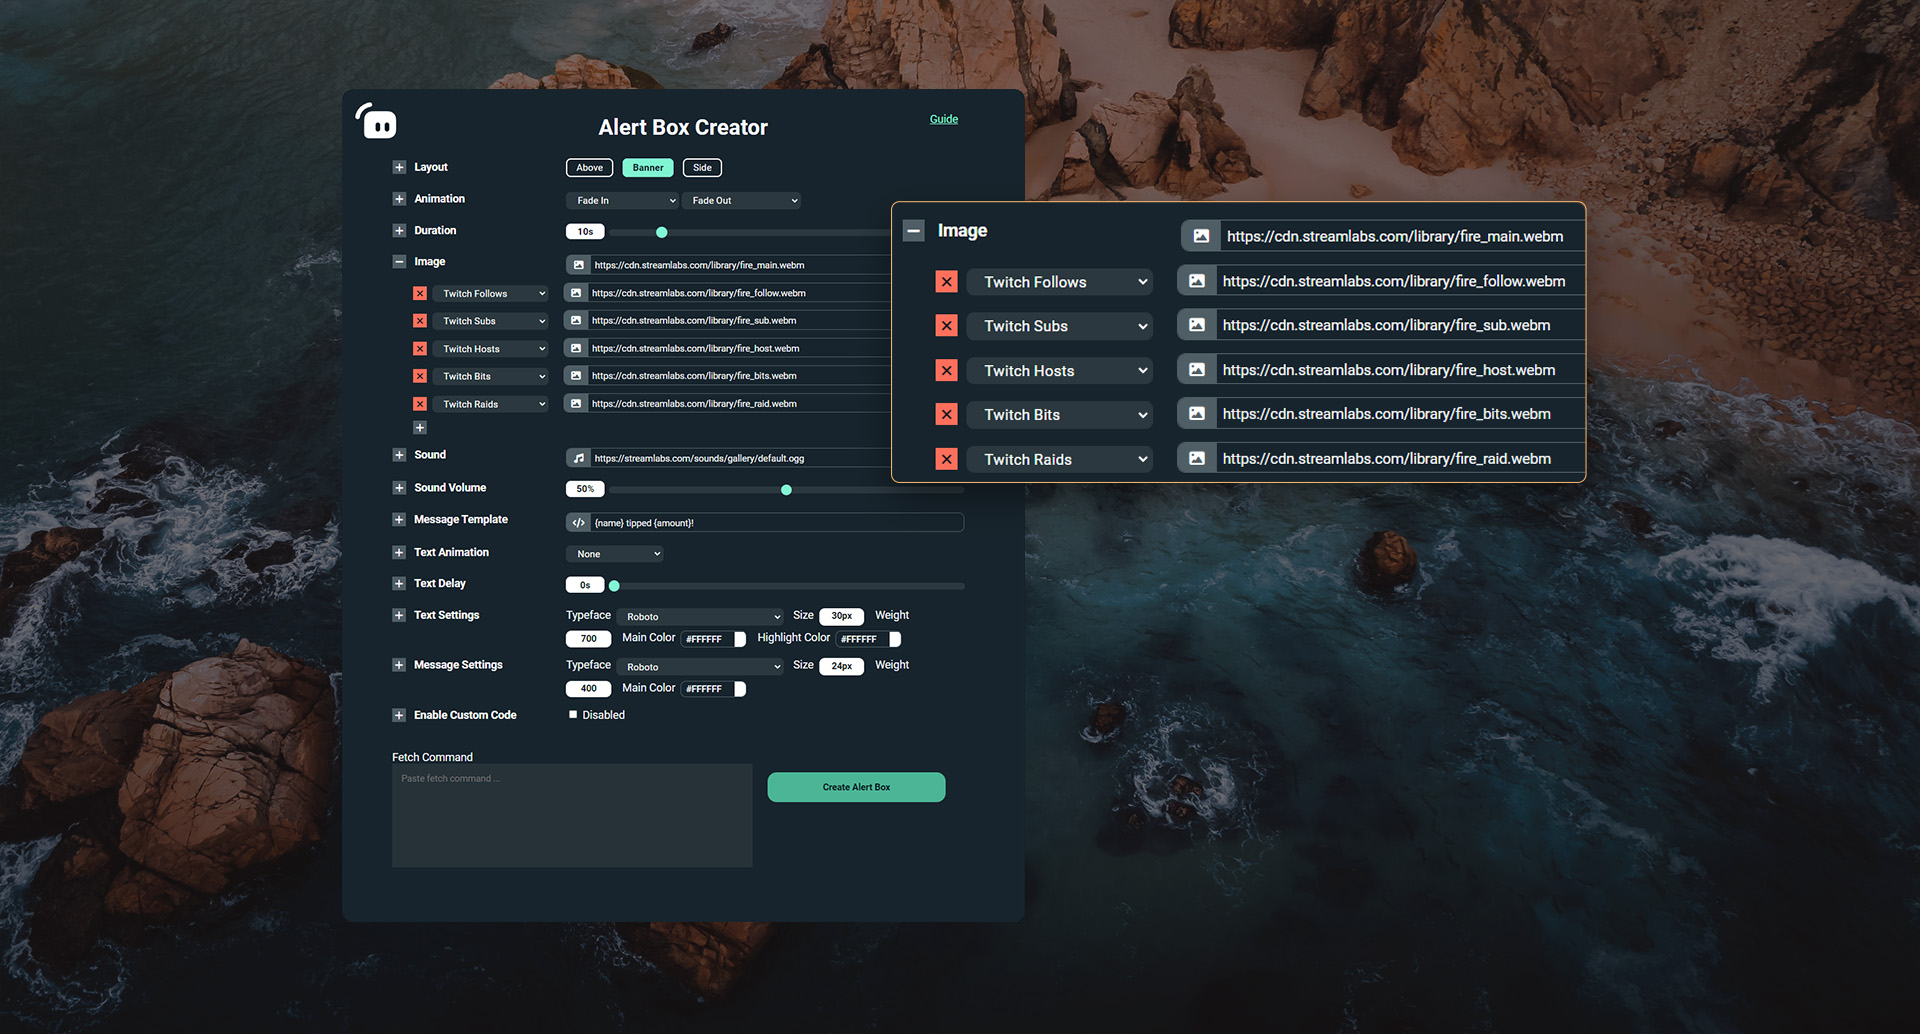Open Twitch Subs dropdown in the form

(x=490, y=321)
